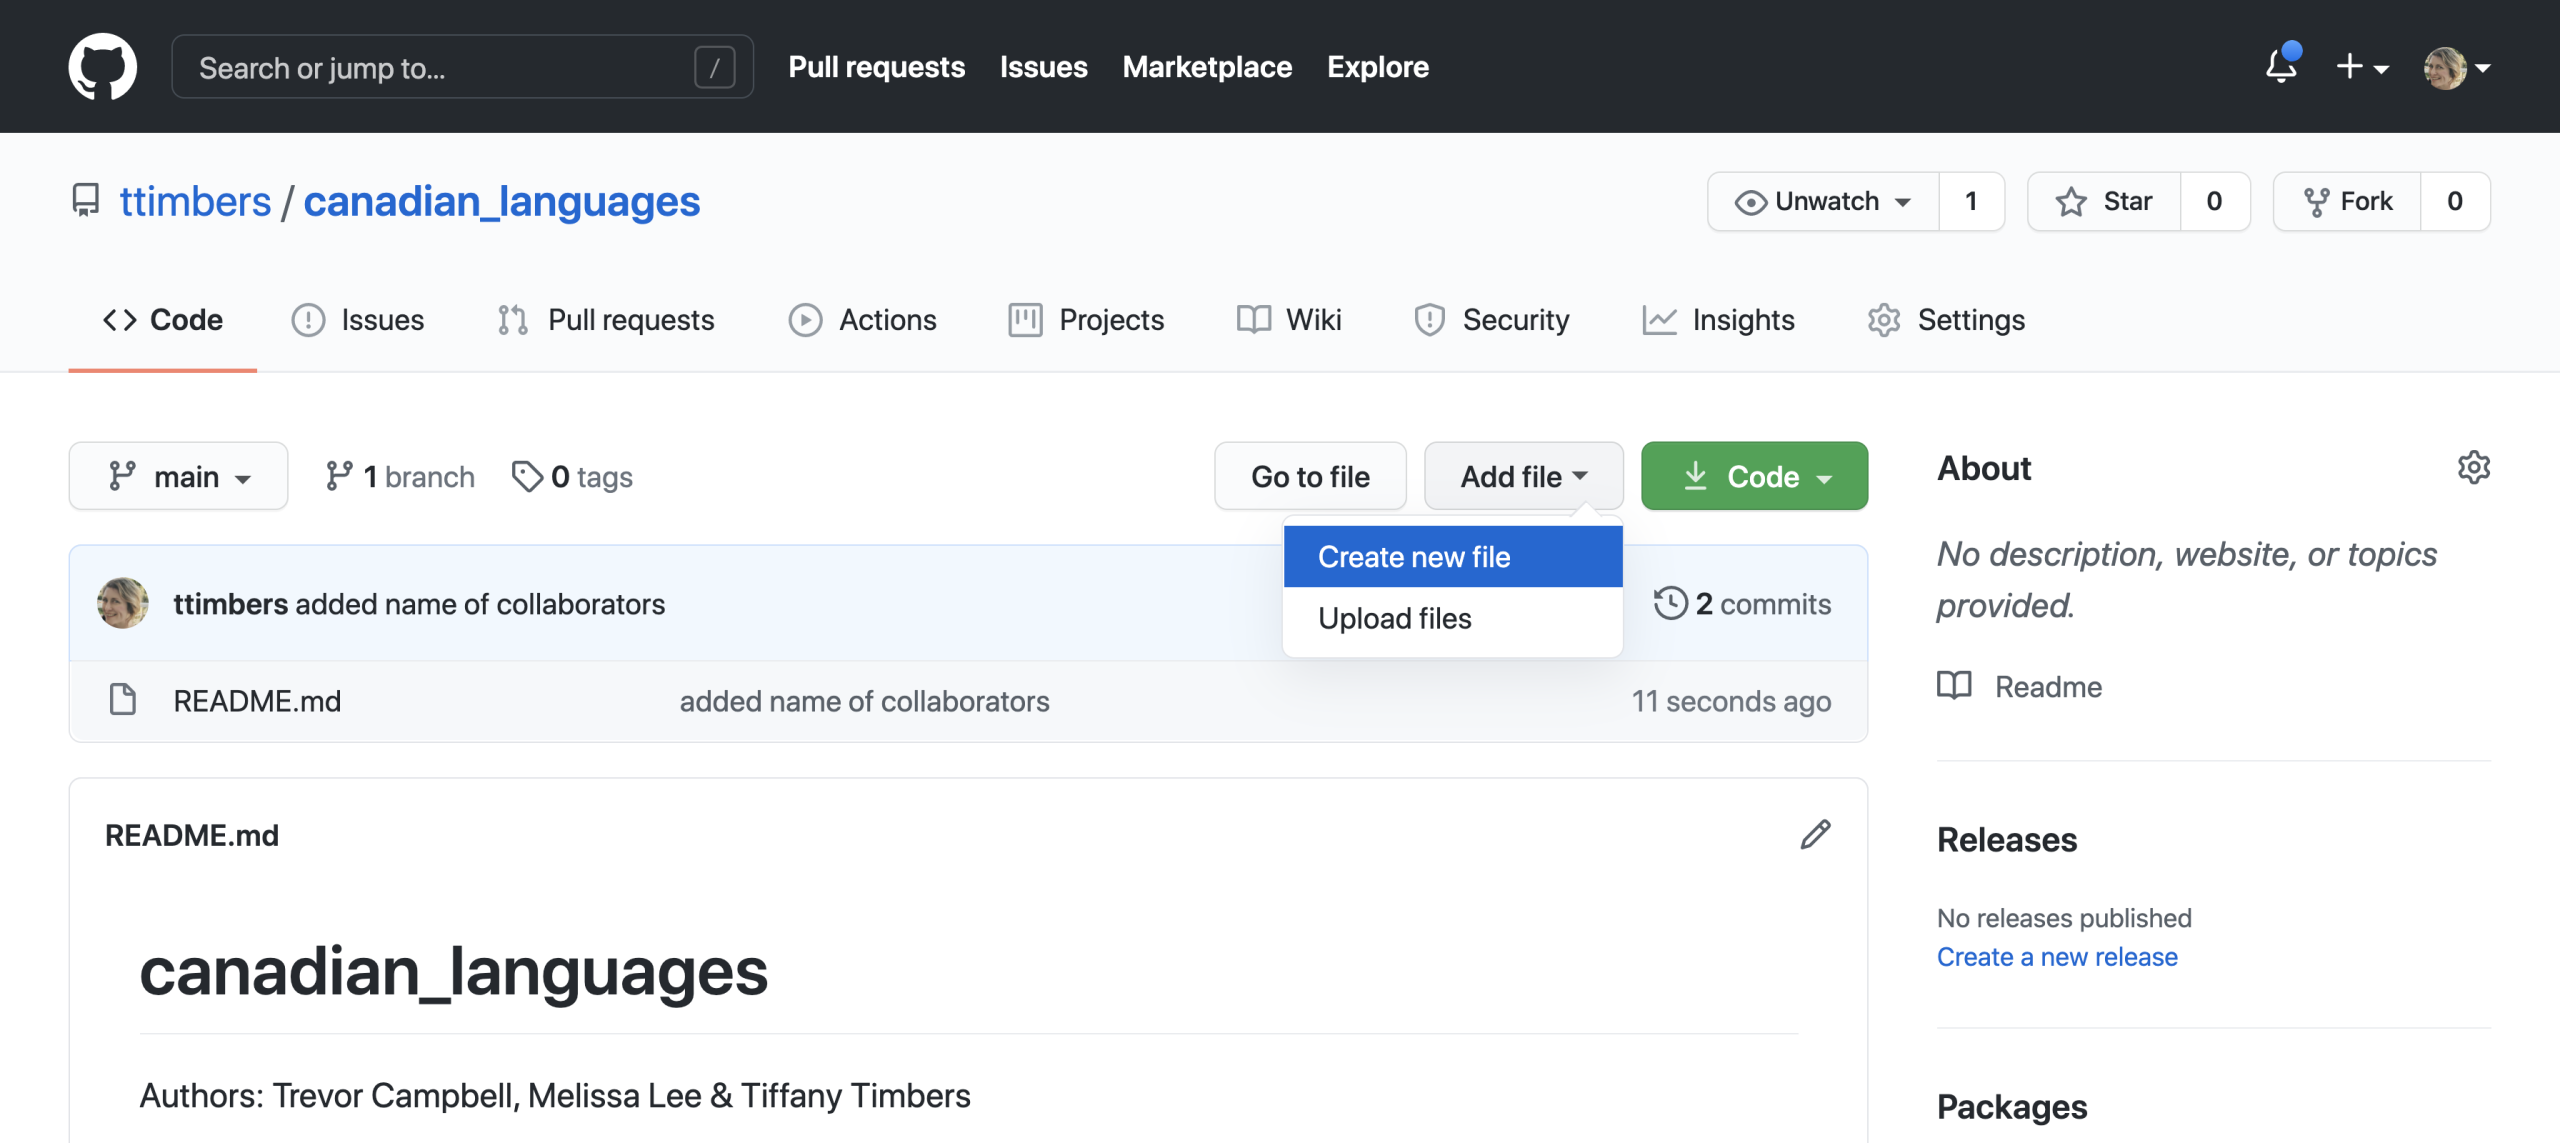Click the branch icon for 1 branch
The width and height of the screenshot is (2560, 1143).
tap(339, 477)
